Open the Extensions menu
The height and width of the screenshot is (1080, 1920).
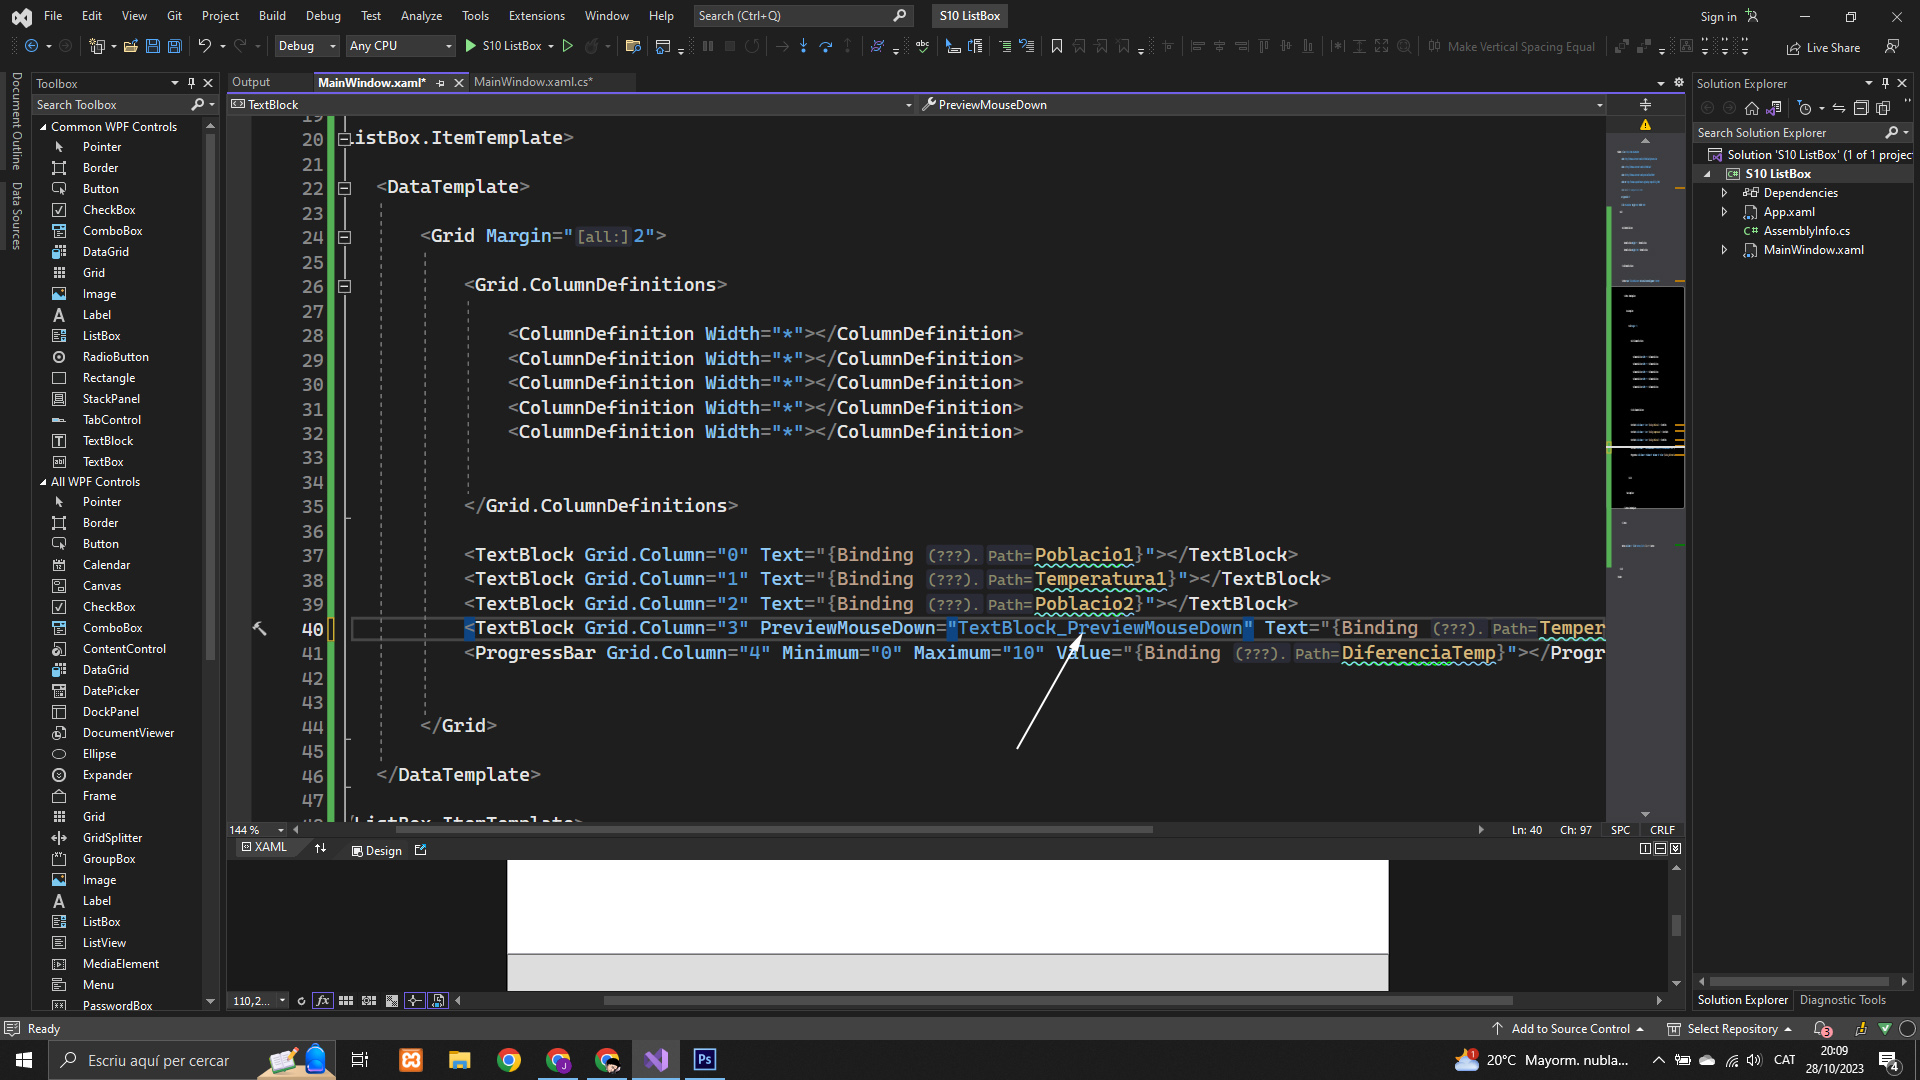(536, 16)
